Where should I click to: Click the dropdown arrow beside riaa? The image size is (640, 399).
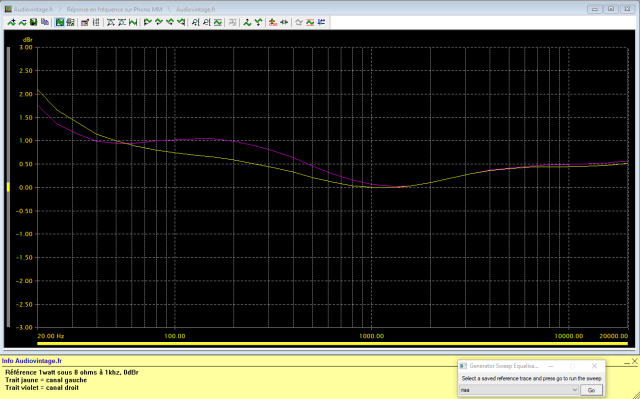(574, 390)
